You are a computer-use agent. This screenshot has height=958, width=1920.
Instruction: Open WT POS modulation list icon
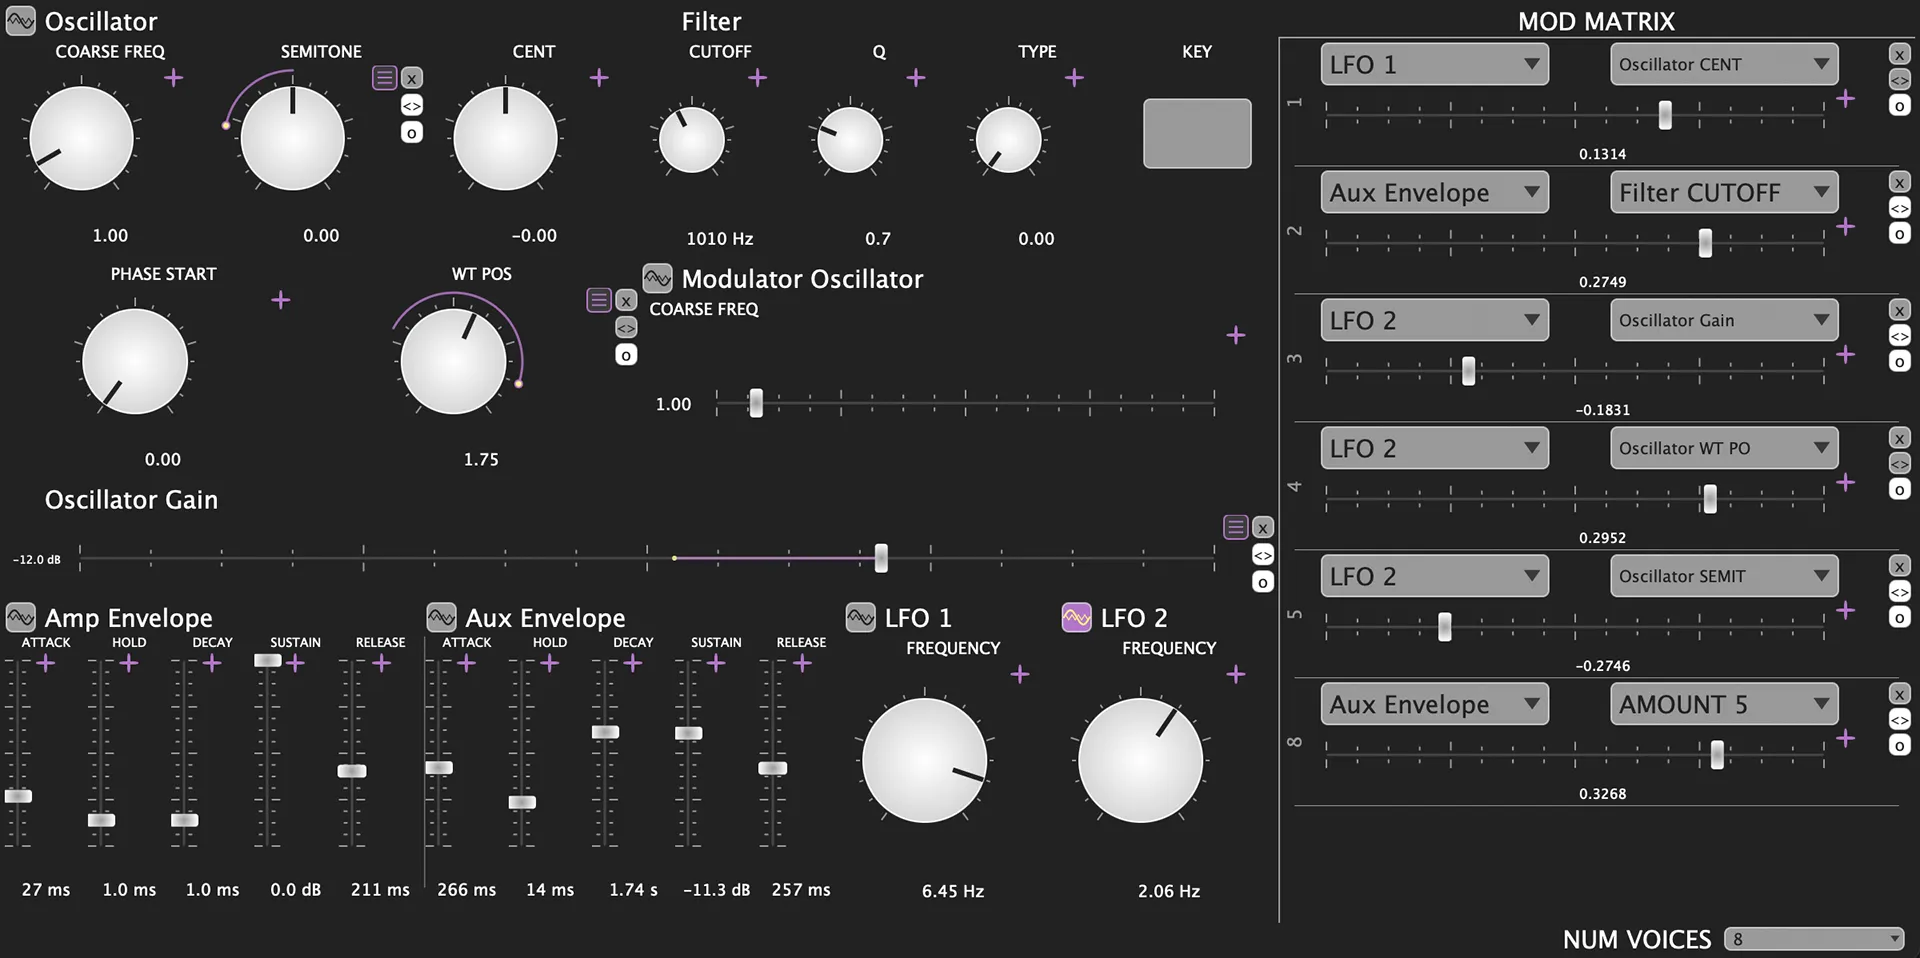pyautogui.click(x=598, y=299)
